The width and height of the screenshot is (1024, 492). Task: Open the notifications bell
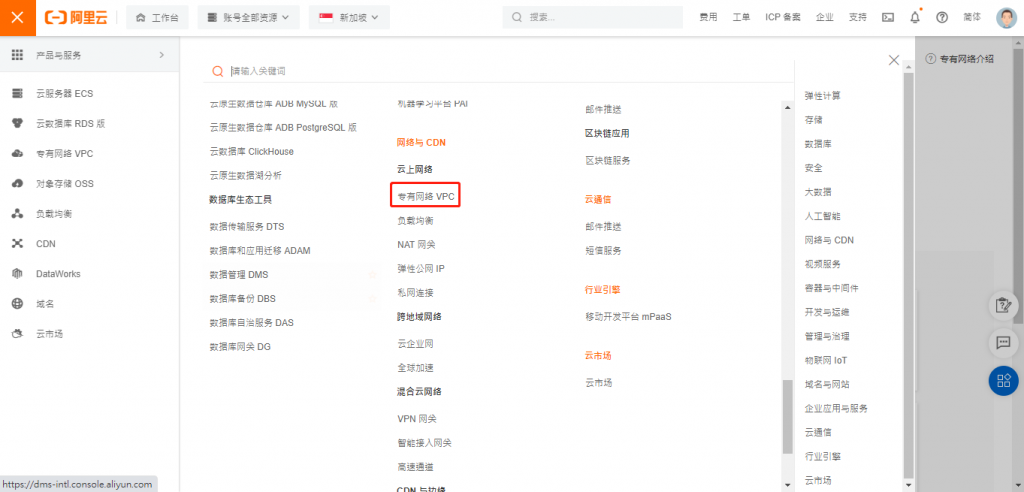(x=915, y=18)
